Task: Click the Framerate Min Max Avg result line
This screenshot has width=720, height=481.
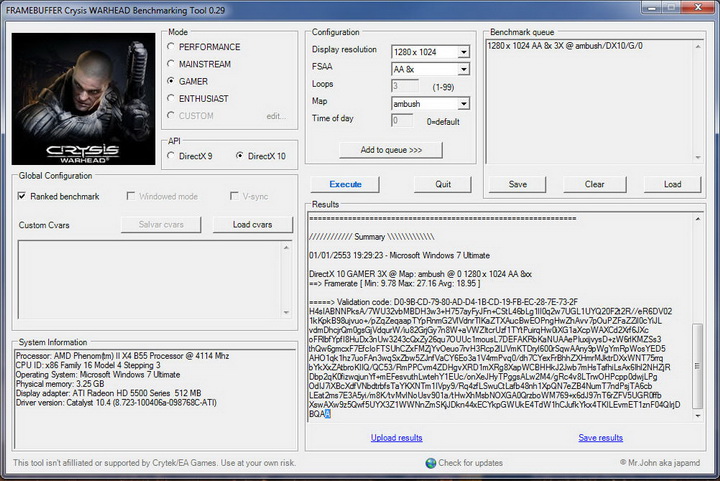Action: pyautogui.click(x=394, y=284)
